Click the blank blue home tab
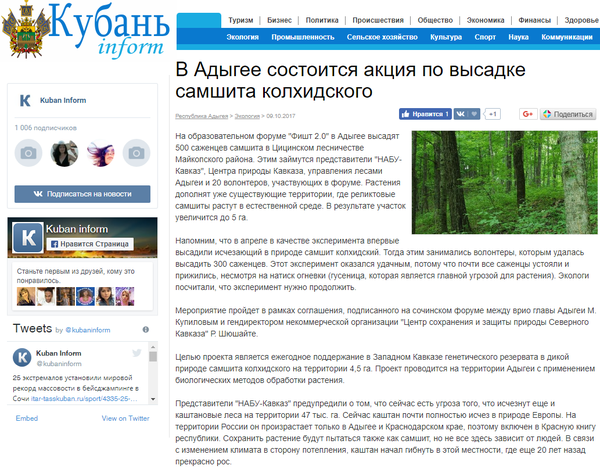The width and height of the screenshot is (600, 469). click(x=199, y=20)
